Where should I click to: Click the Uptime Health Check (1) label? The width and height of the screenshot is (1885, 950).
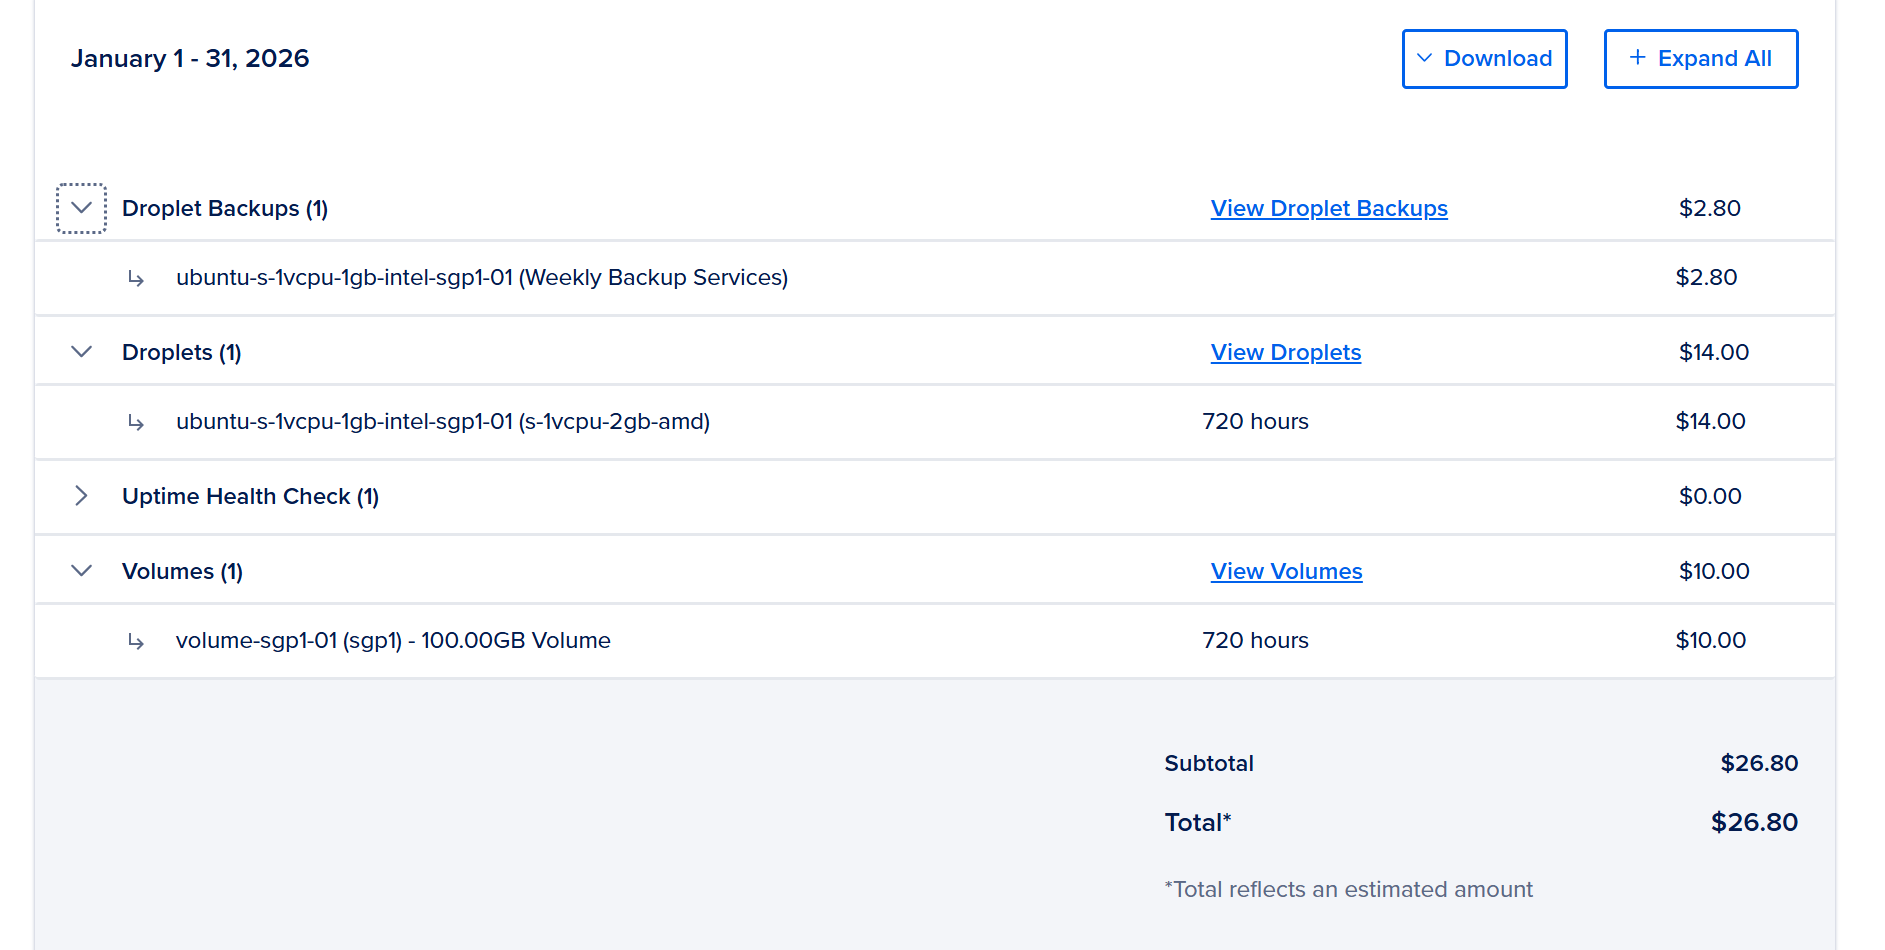250,496
